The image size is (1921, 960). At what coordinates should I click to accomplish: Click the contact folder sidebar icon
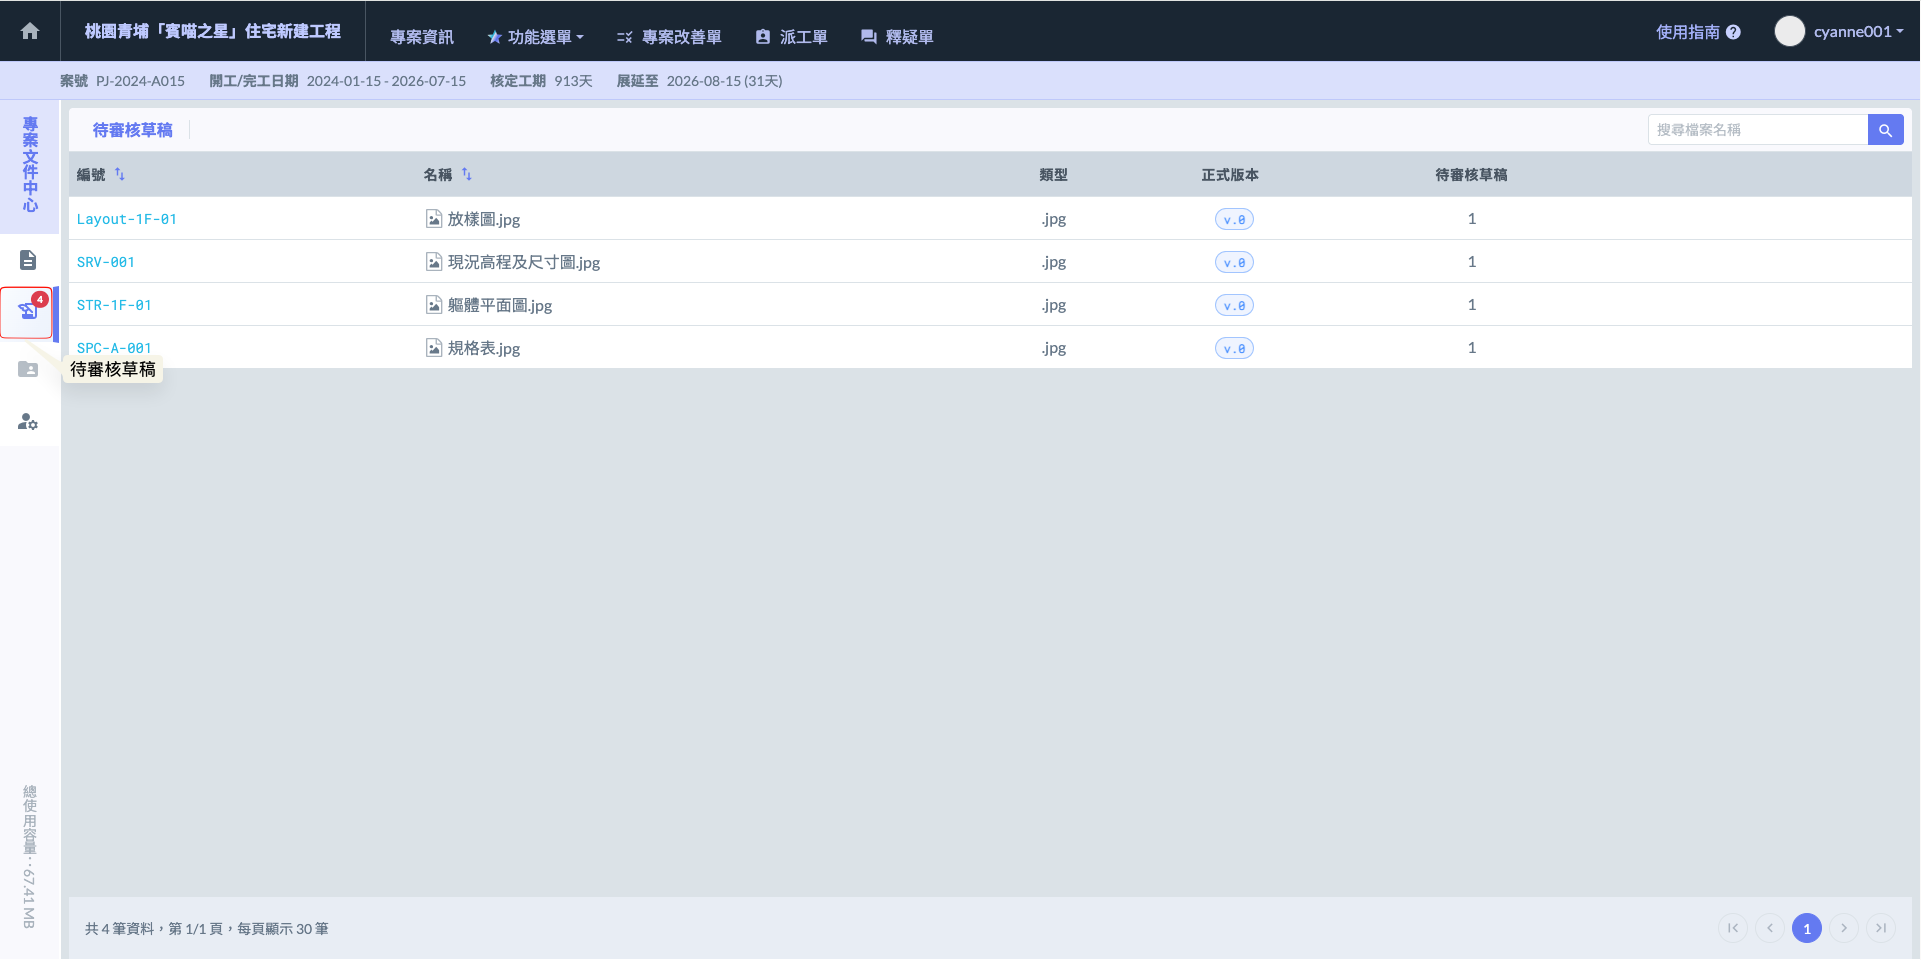click(28, 369)
